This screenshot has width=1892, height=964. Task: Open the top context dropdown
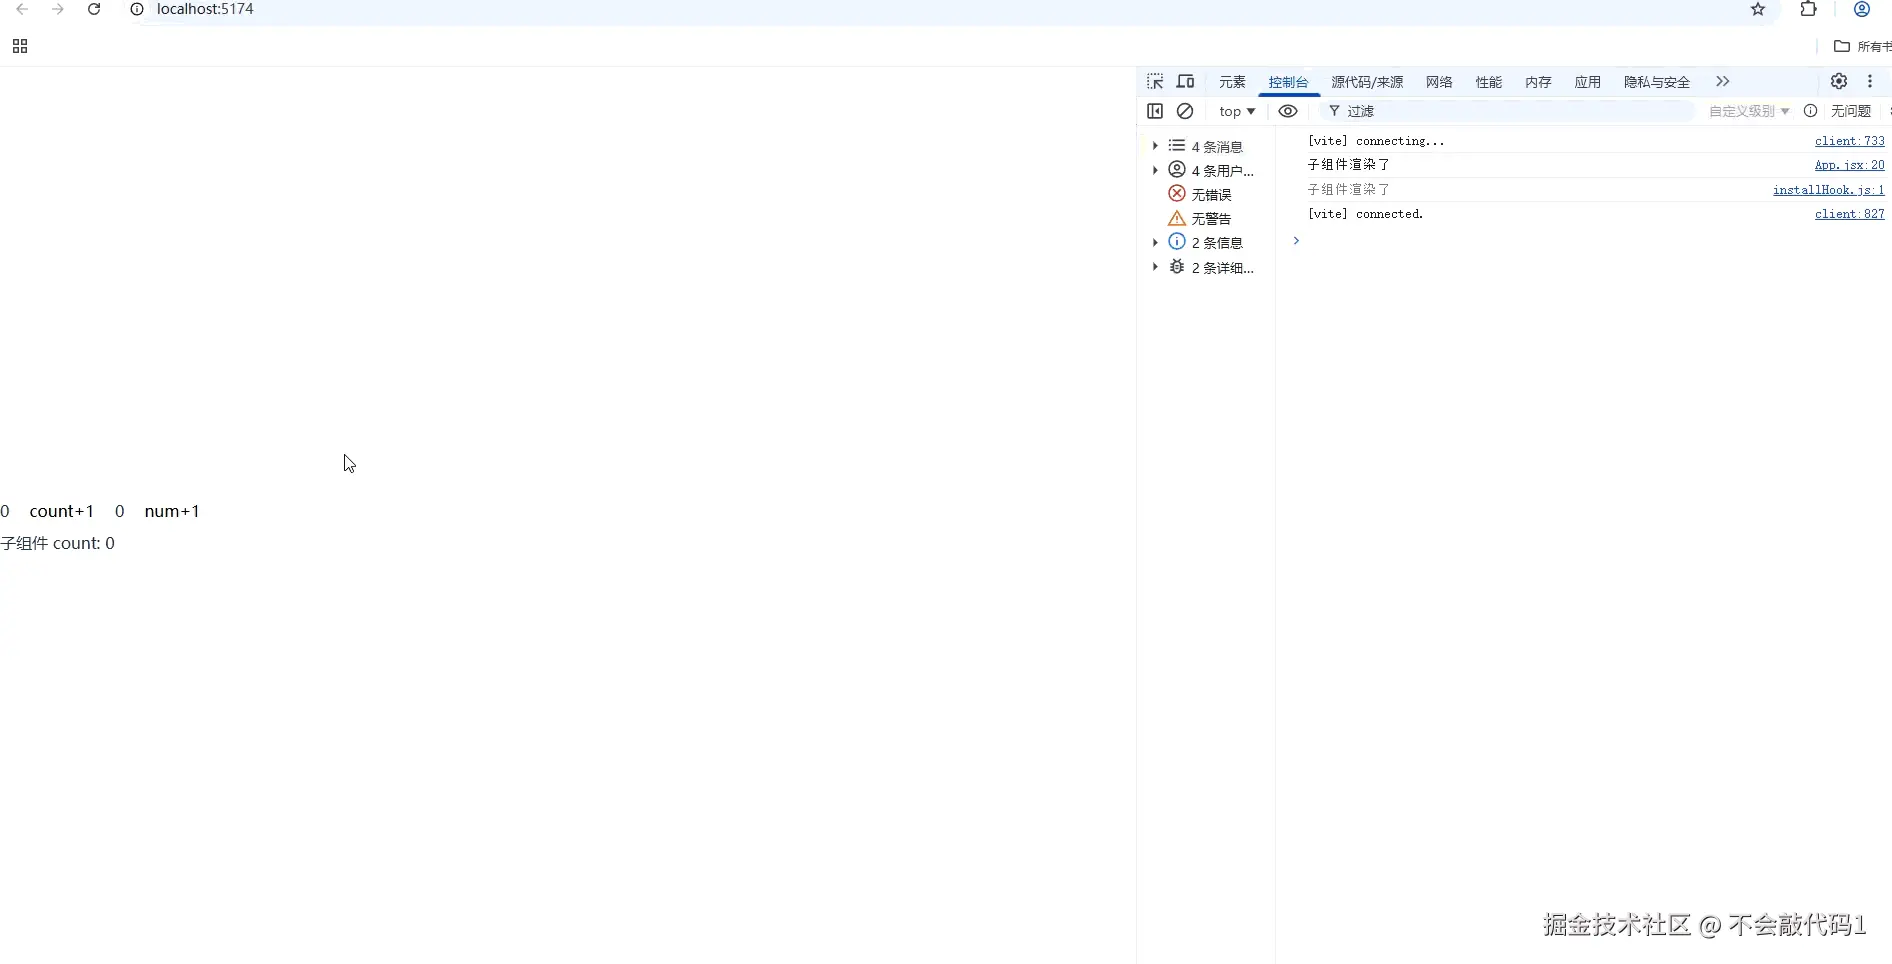pyautogui.click(x=1237, y=111)
